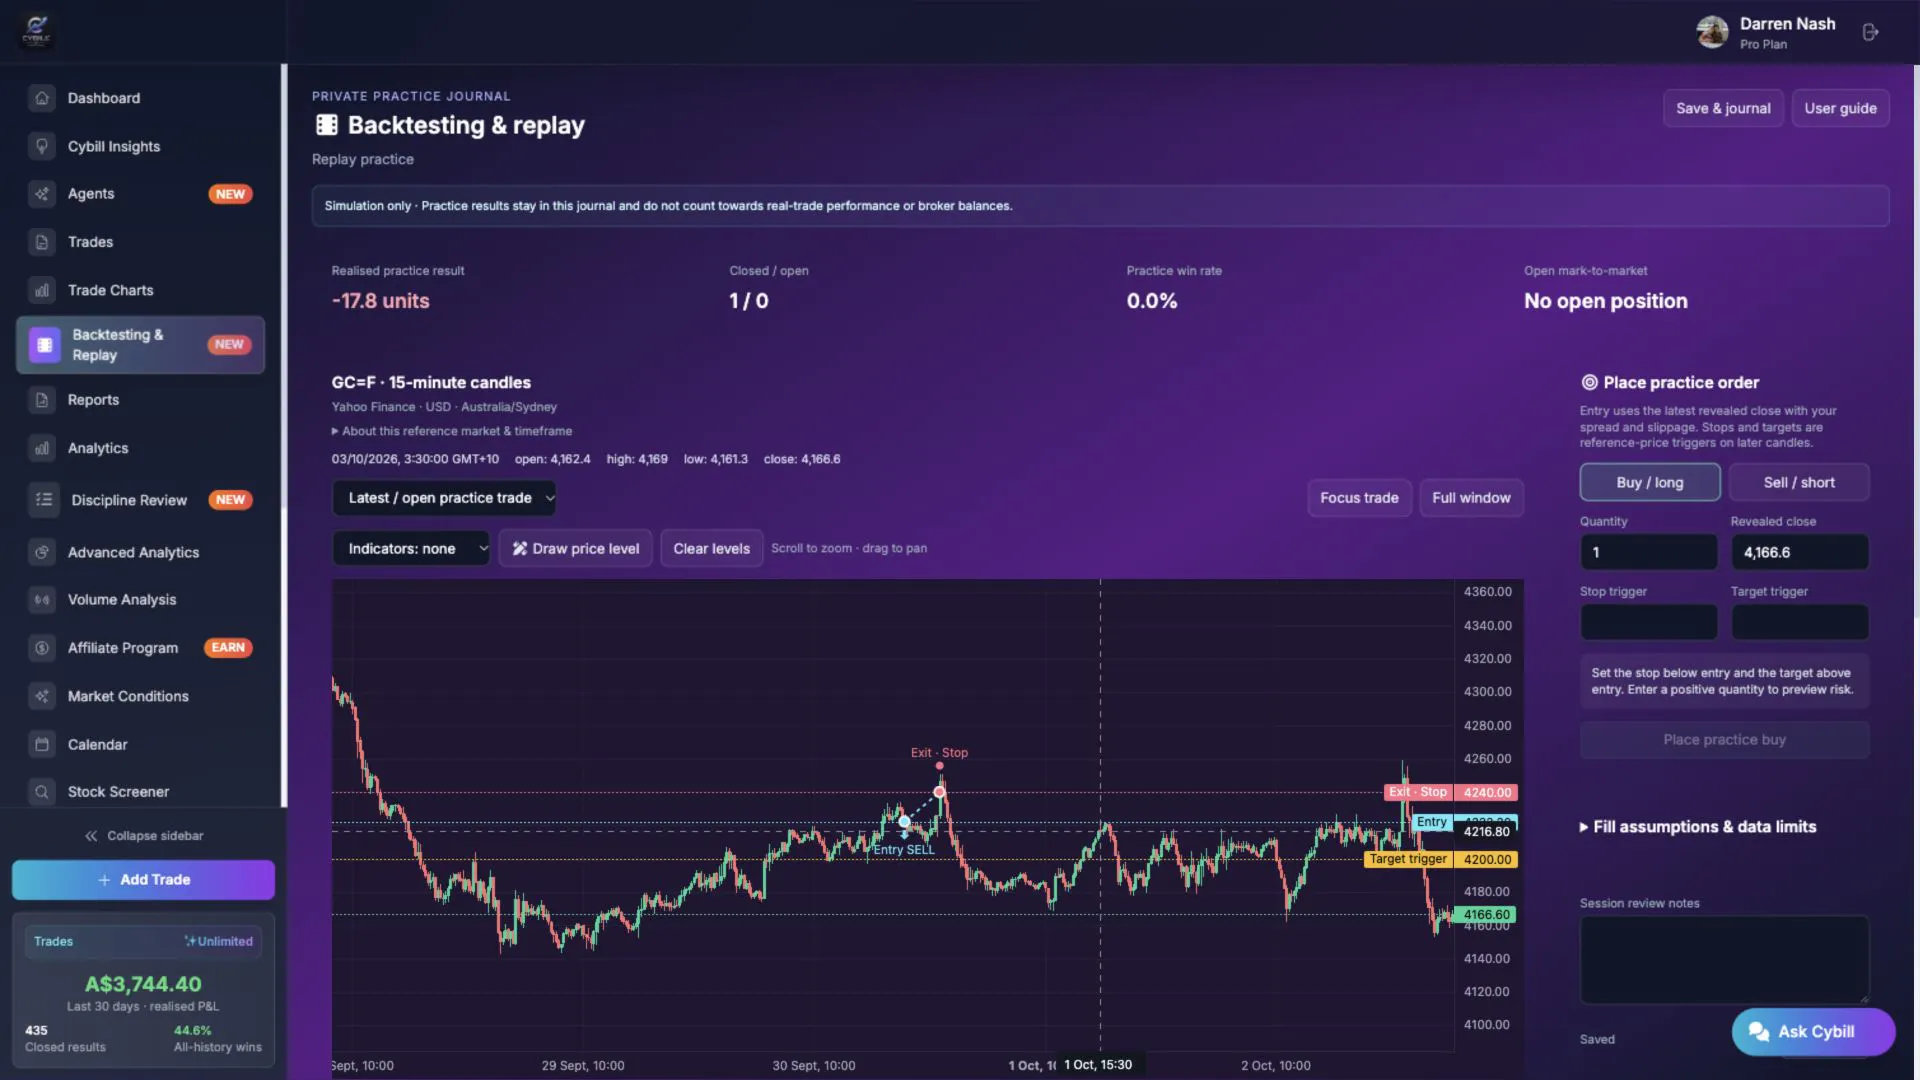Click the Cybill logo icon
1920x1080 pixels.
click(37, 31)
